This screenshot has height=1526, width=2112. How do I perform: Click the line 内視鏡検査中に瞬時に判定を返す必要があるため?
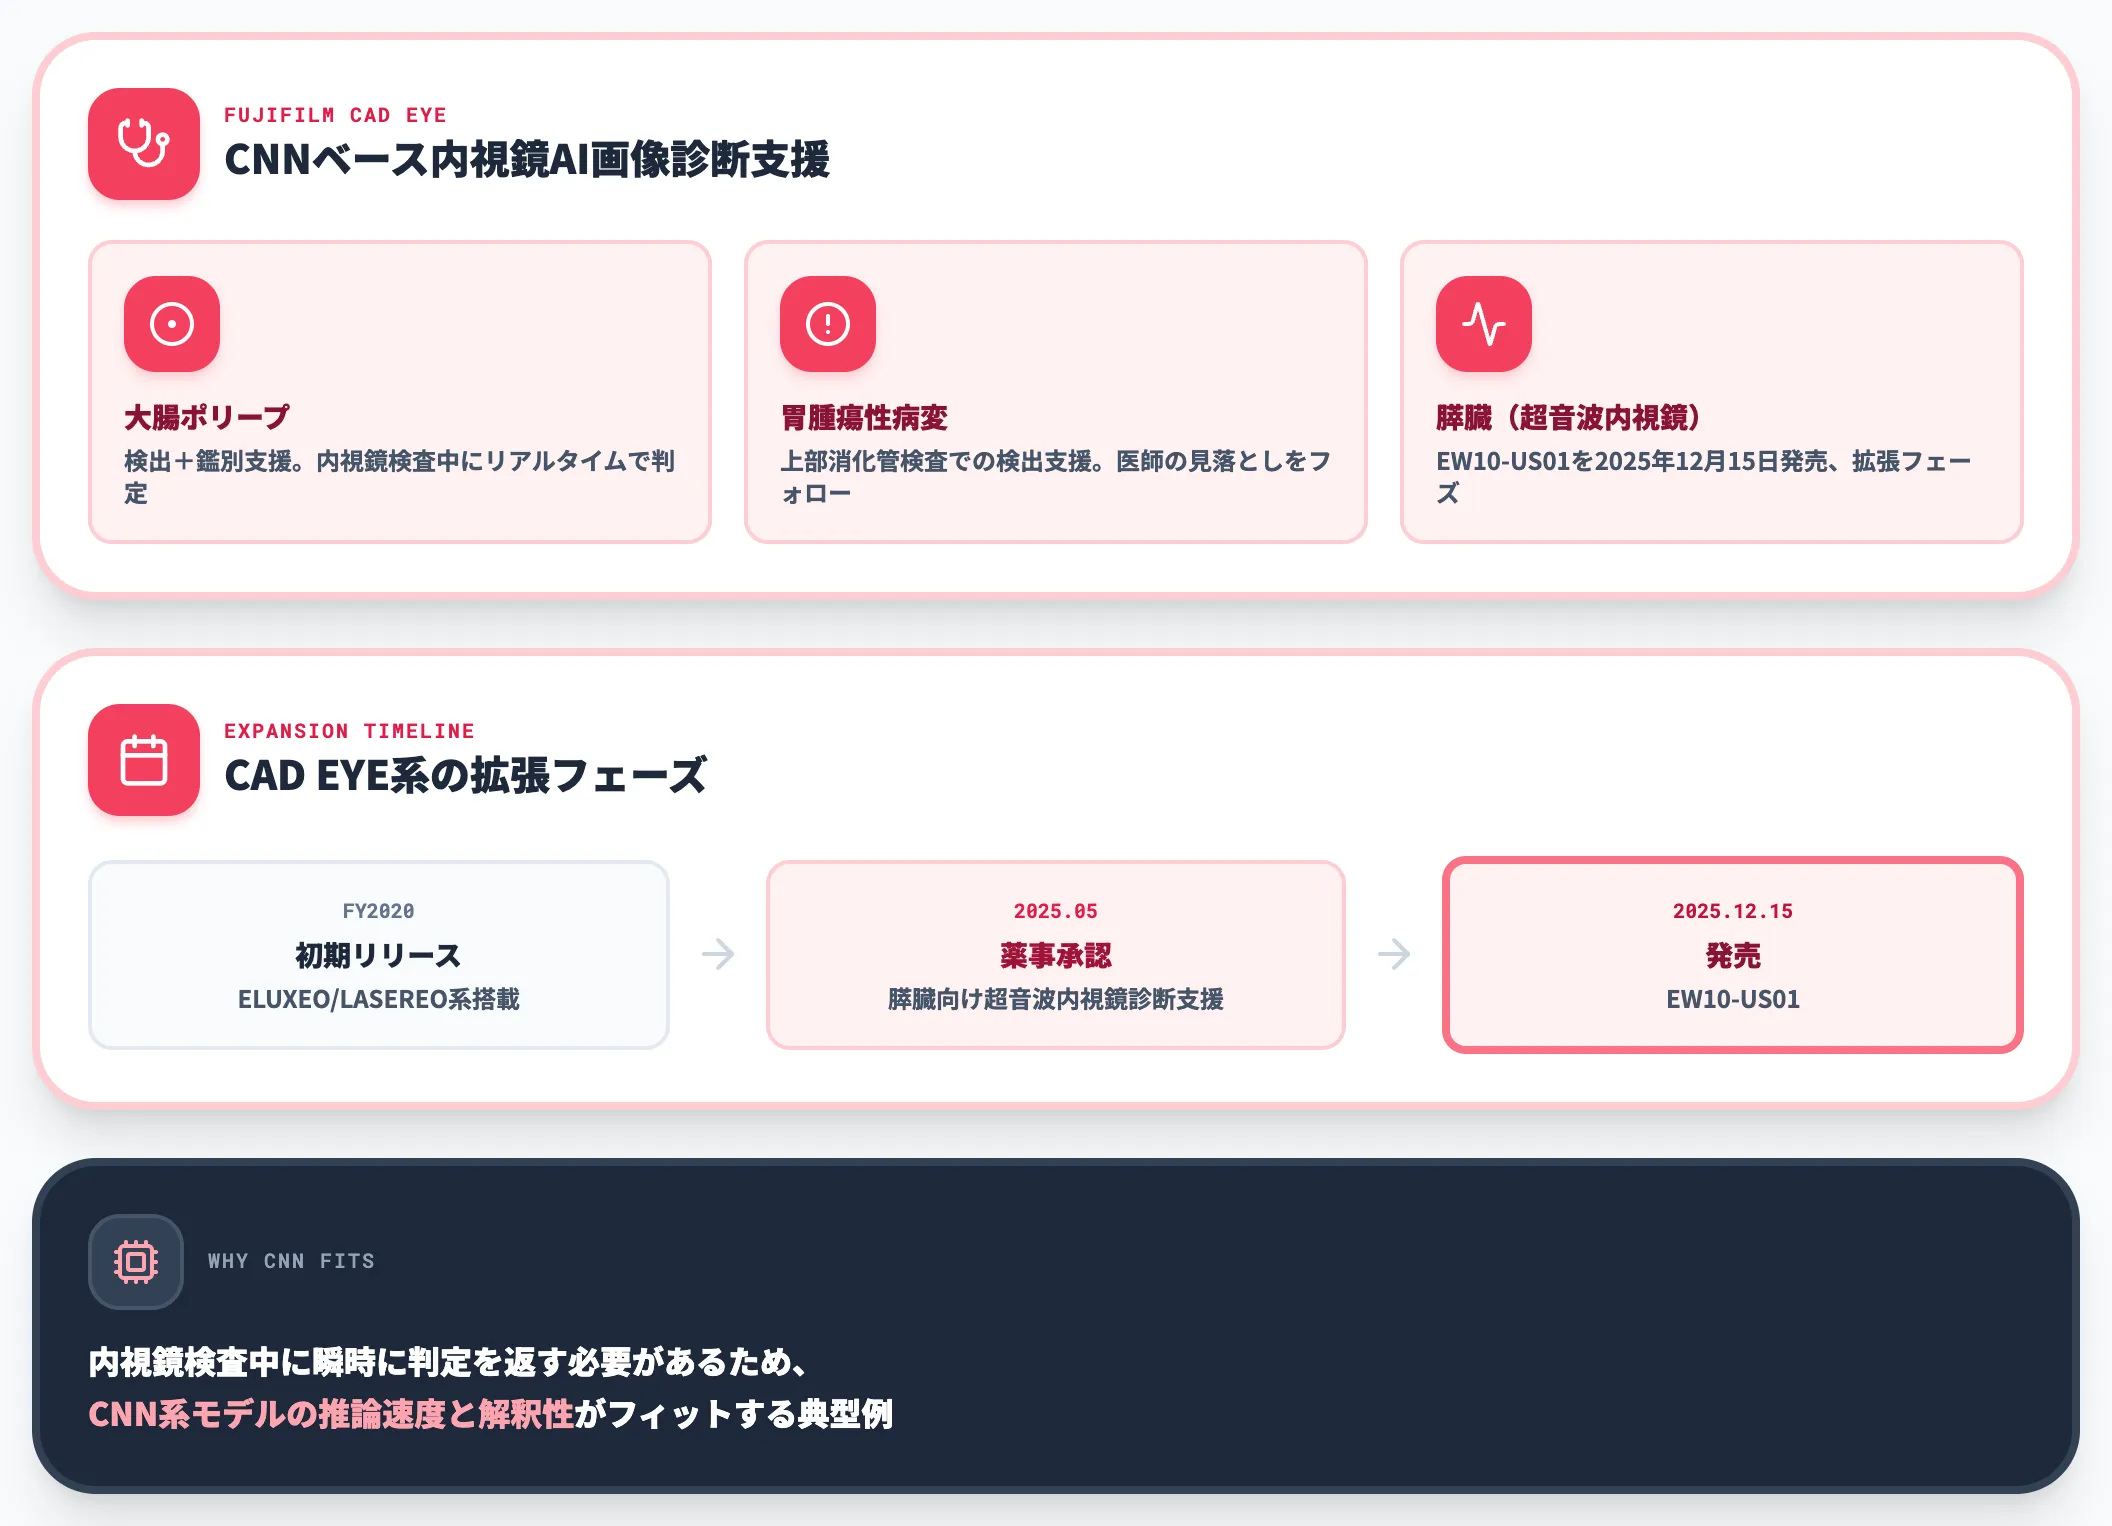447,1362
